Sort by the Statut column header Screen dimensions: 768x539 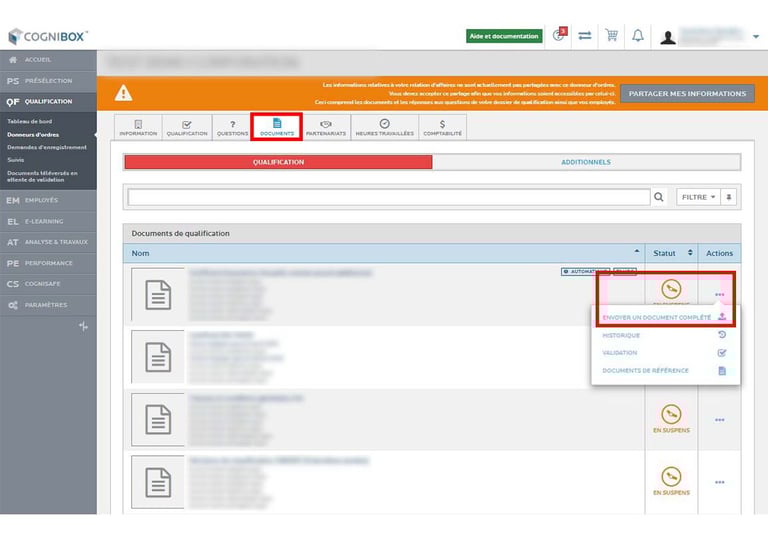(x=672, y=253)
